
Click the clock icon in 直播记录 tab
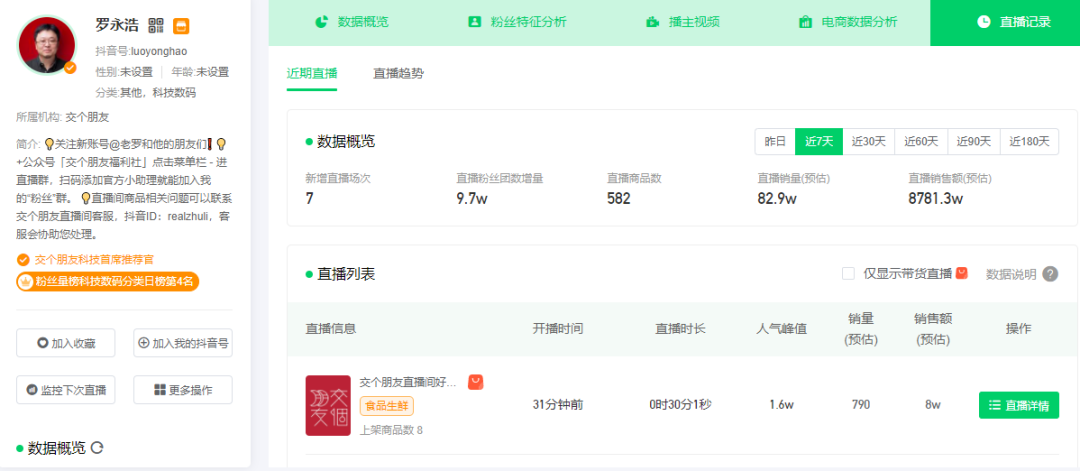click(x=984, y=22)
